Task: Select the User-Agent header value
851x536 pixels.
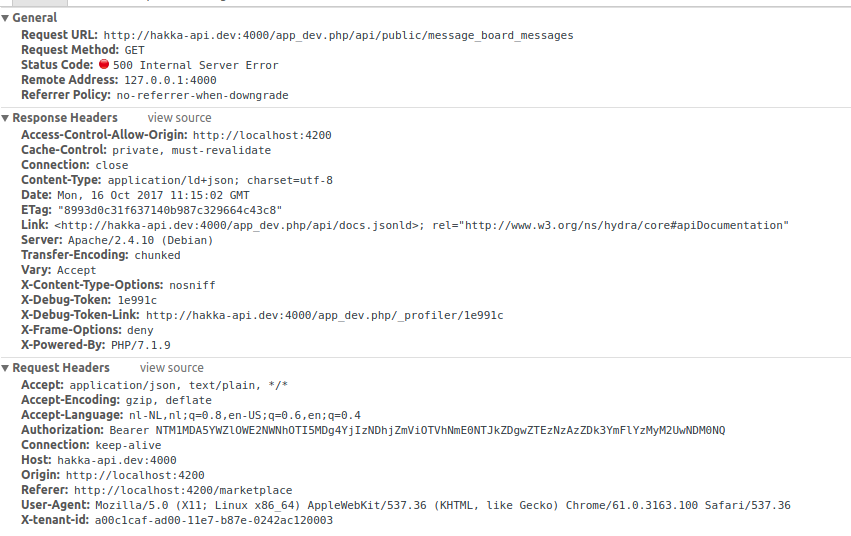Action: pyautogui.click(x=443, y=505)
